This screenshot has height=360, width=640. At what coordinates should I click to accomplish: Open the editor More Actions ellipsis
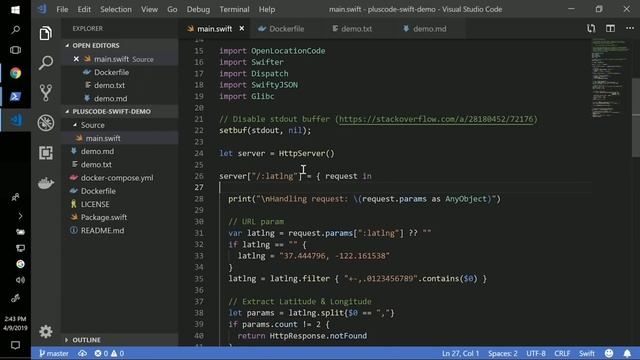630,29
